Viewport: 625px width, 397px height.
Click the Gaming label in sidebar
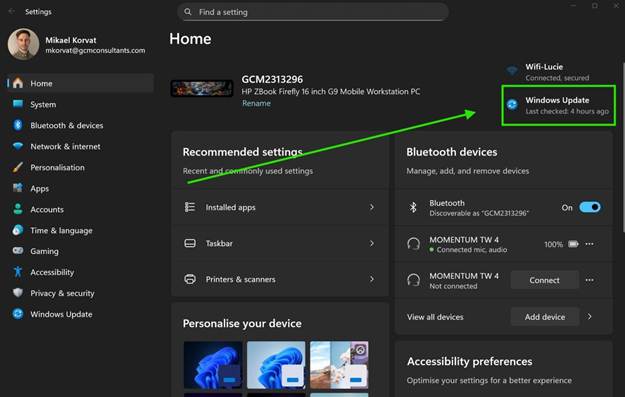(44, 251)
